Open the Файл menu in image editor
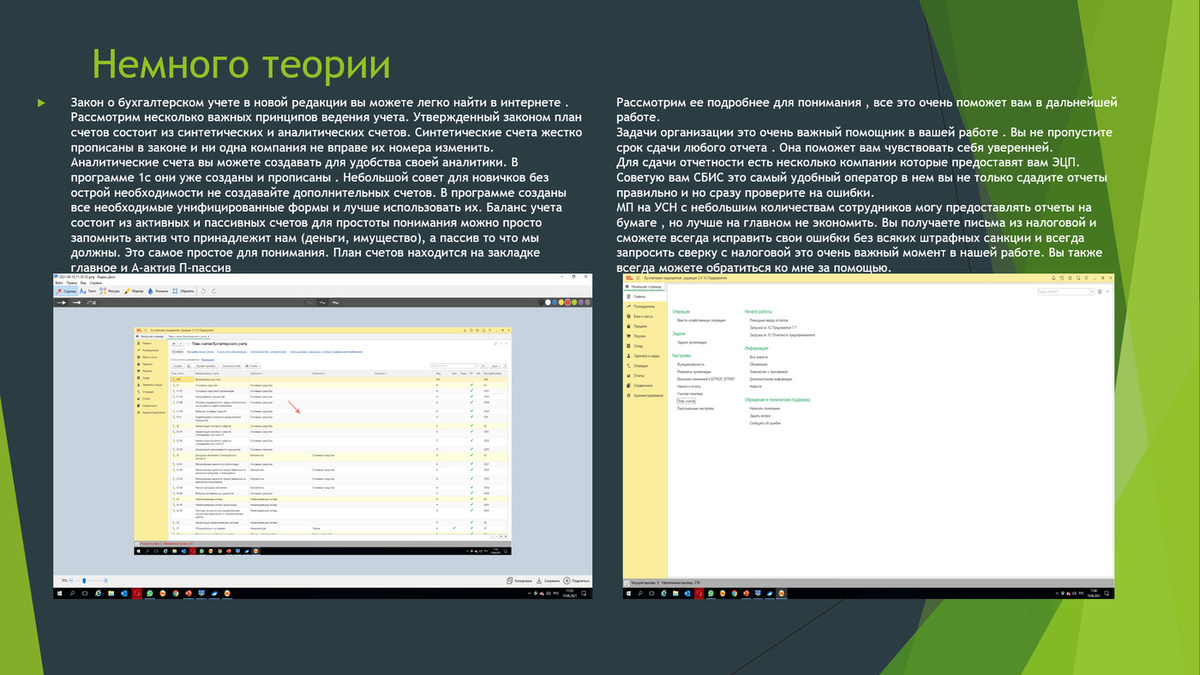This screenshot has height=675, width=1200. pos(59,282)
